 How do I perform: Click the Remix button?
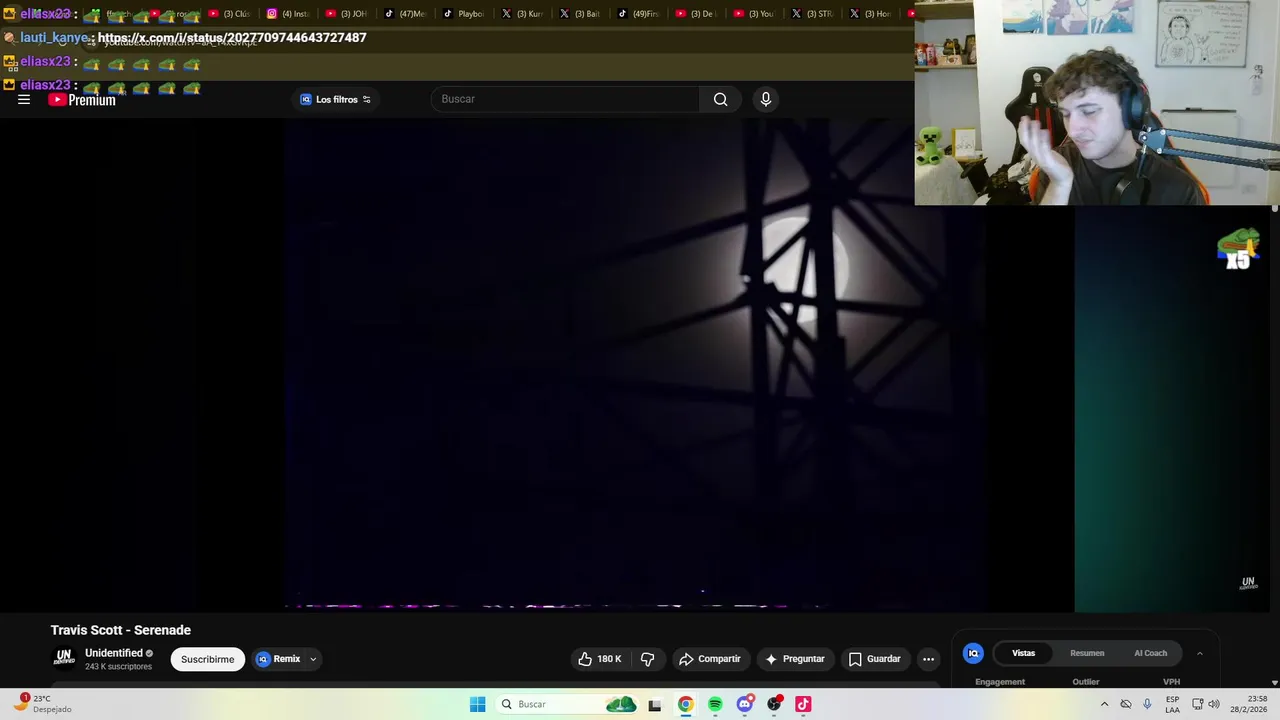coord(279,659)
